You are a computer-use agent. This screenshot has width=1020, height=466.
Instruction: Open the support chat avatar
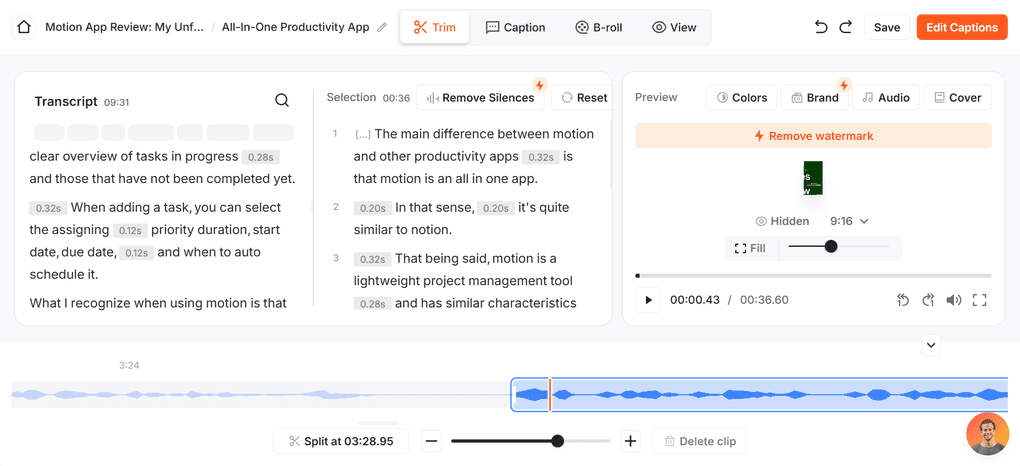click(x=987, y=433)
